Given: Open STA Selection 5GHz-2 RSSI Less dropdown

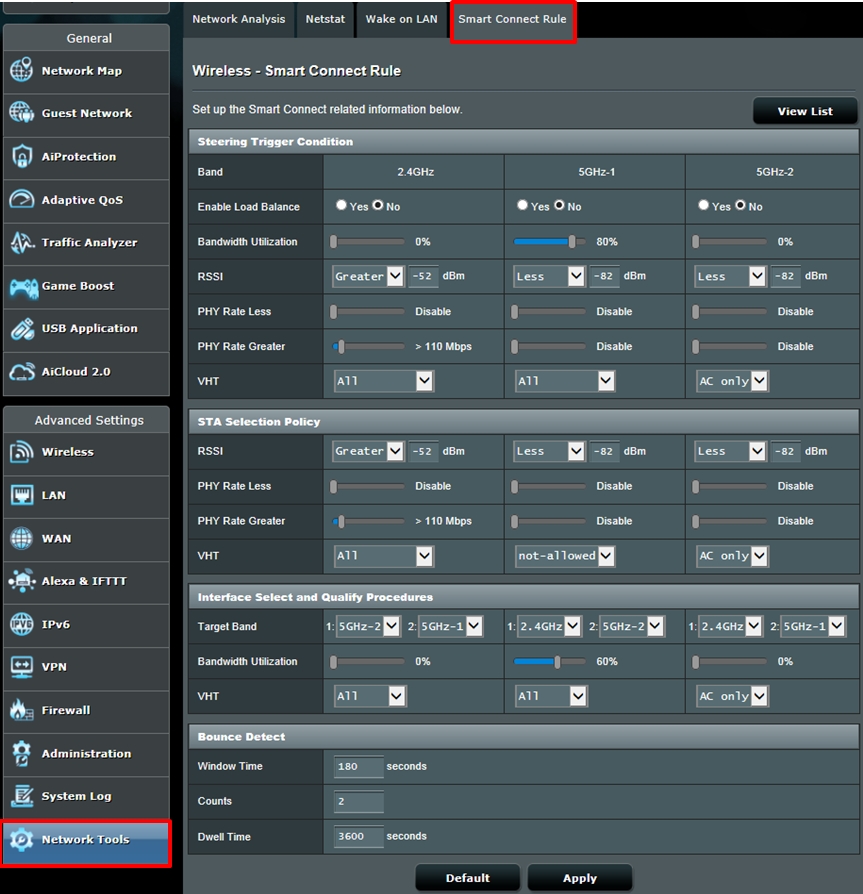Looking at the screenshot, I should tap(730, 451).
